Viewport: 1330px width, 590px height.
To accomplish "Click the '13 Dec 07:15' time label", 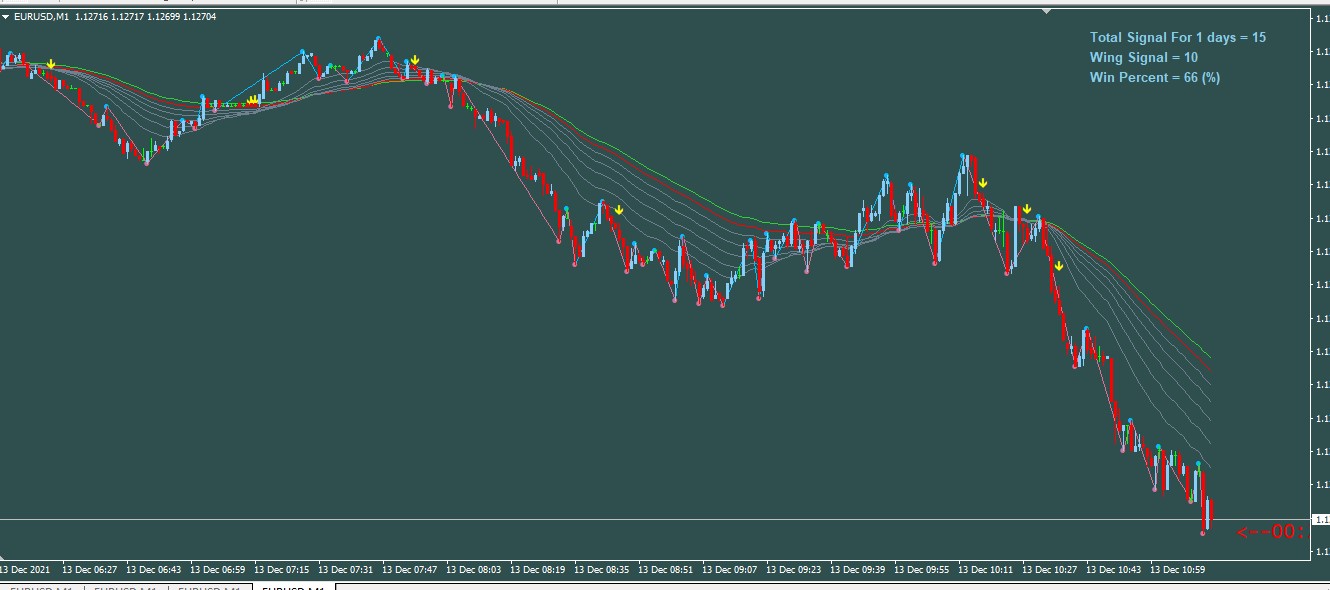I will pyautogui.click(x=281, y=570).
